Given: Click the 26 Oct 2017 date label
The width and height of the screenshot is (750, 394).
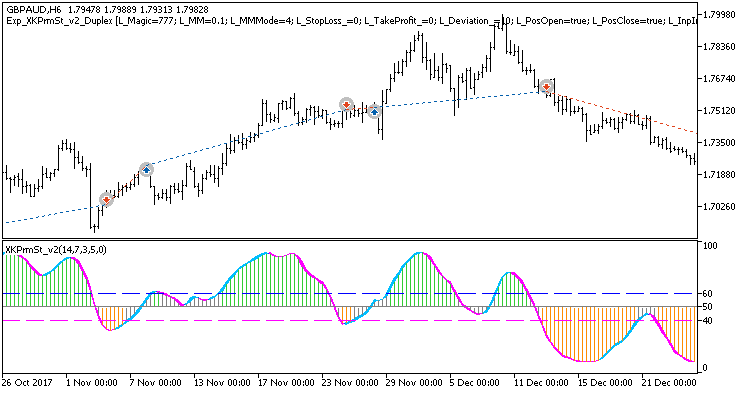Looking at the screenshot, I should point(27,383).
